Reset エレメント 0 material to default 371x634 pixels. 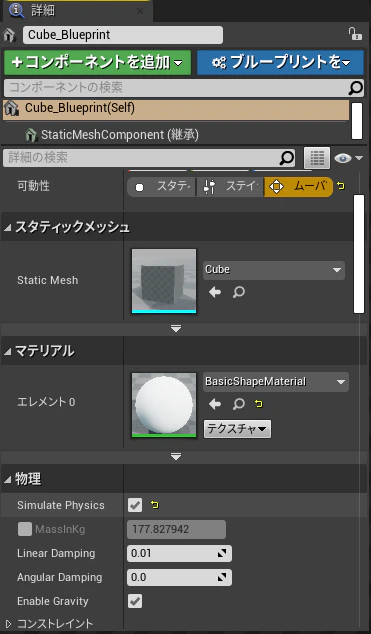coord(259,404)
